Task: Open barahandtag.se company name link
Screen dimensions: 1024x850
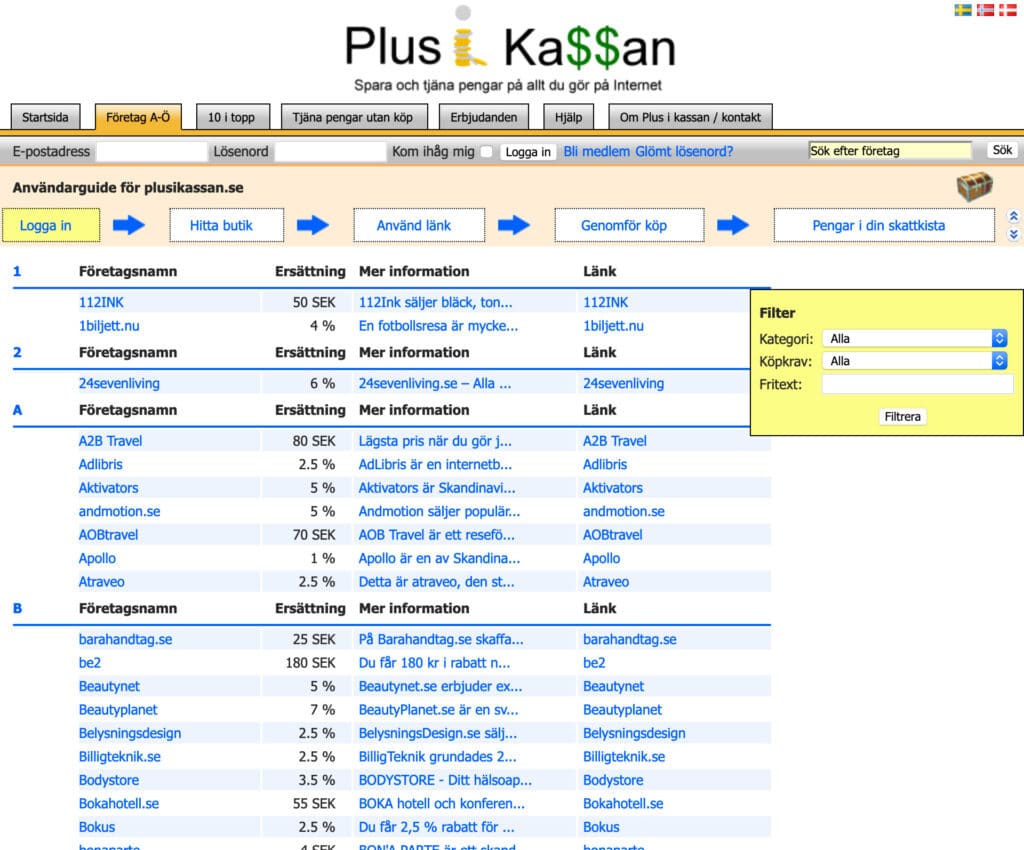Action: [125, 639]
